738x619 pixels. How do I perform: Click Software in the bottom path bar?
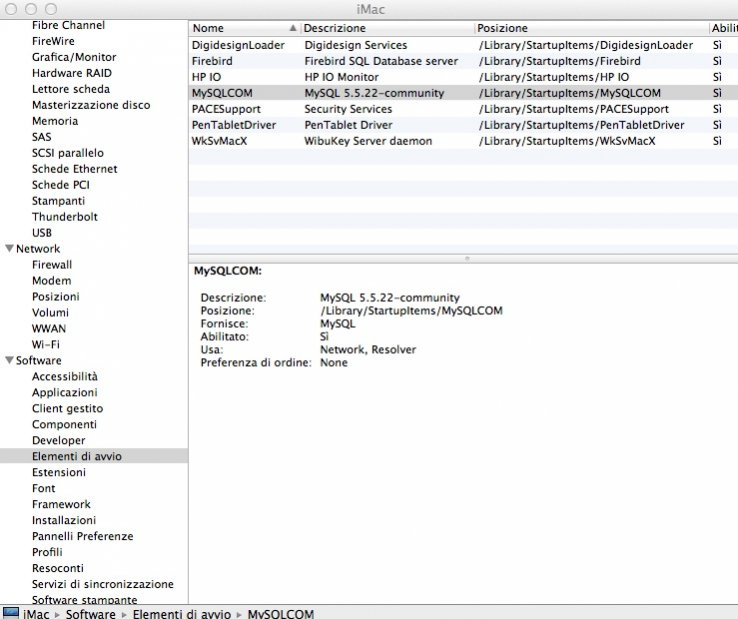90,614
